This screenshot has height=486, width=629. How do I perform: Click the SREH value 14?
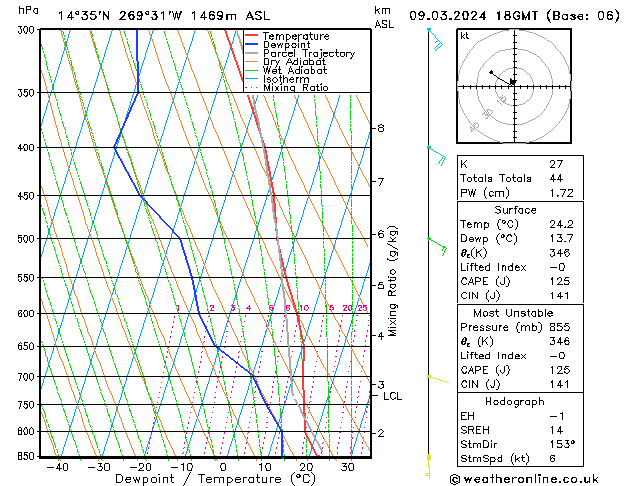556,430
